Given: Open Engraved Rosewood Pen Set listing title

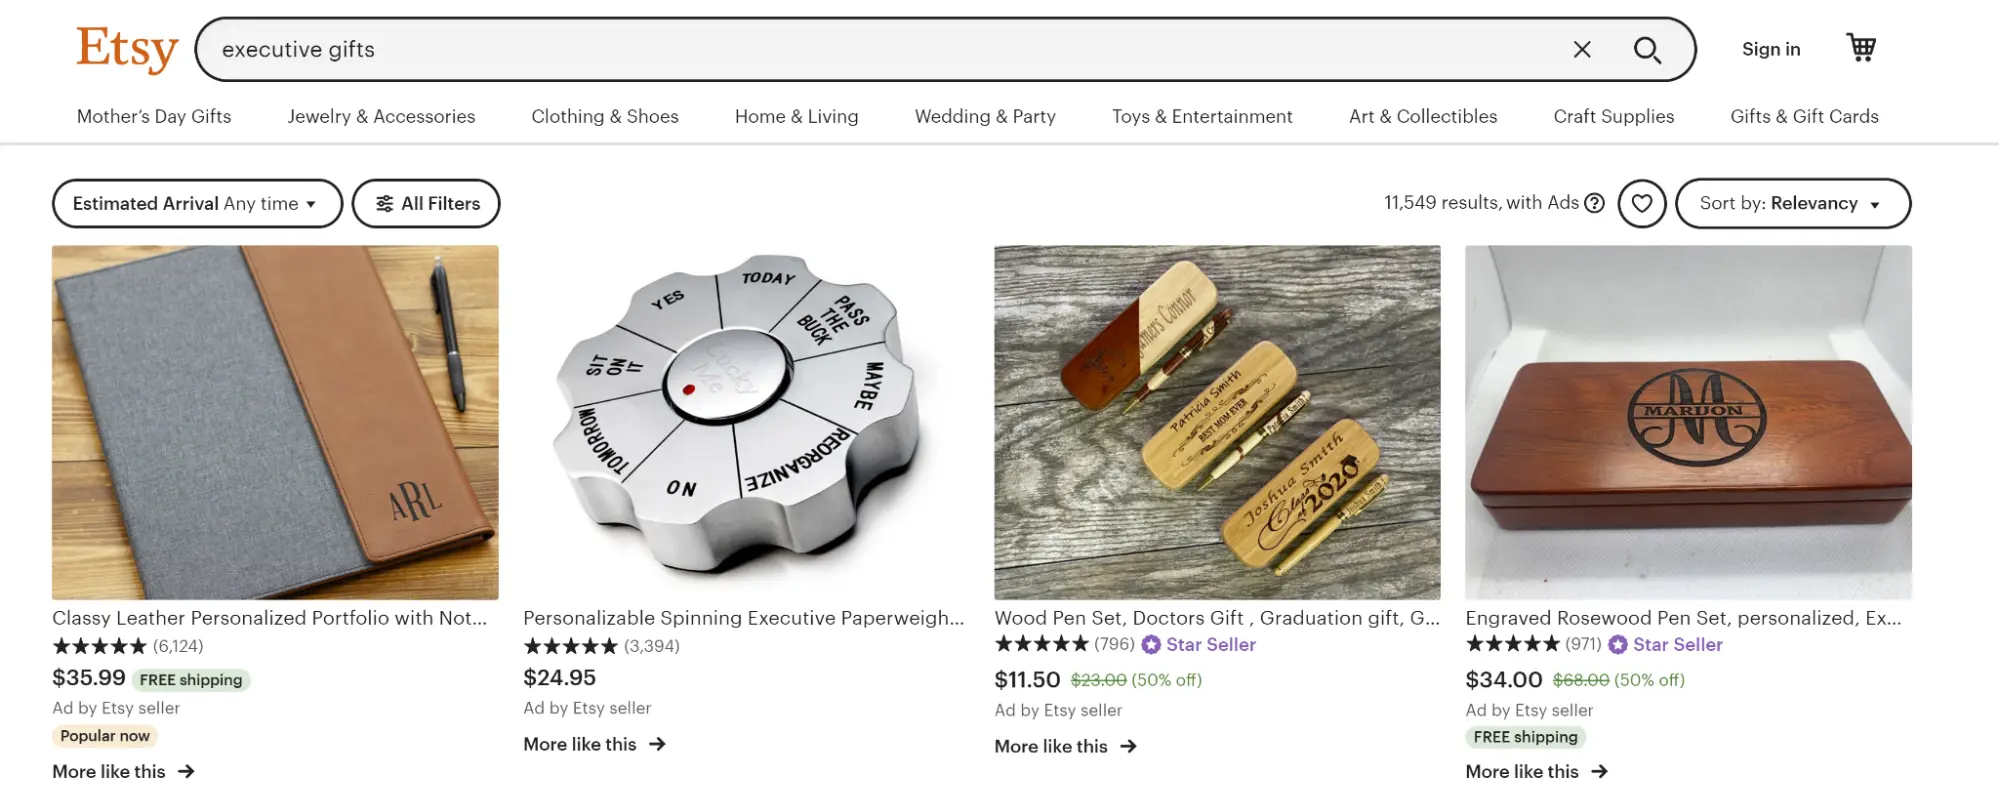Looking at the screenshot, I should tap(1682, 618).
